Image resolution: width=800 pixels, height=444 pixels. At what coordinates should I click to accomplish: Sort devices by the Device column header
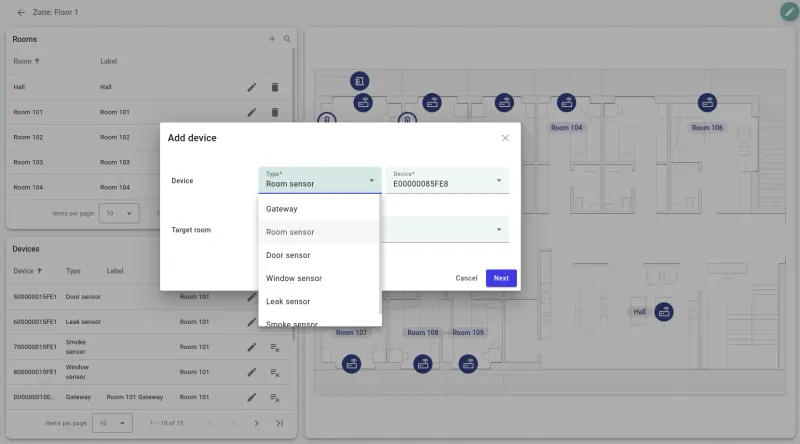coord(28,271)
